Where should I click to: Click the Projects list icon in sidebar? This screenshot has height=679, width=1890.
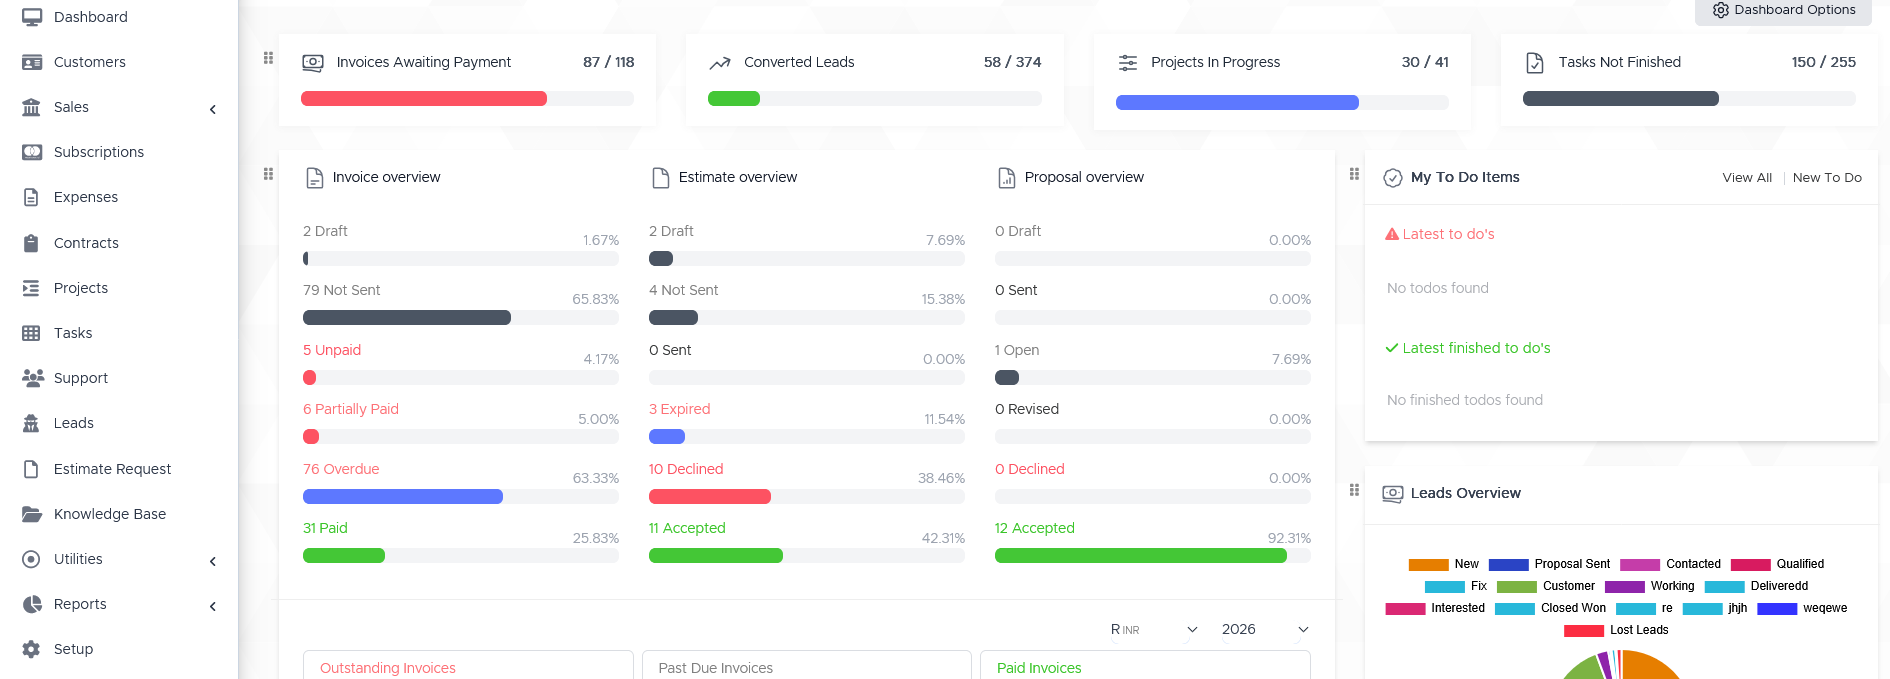[32, 288]
